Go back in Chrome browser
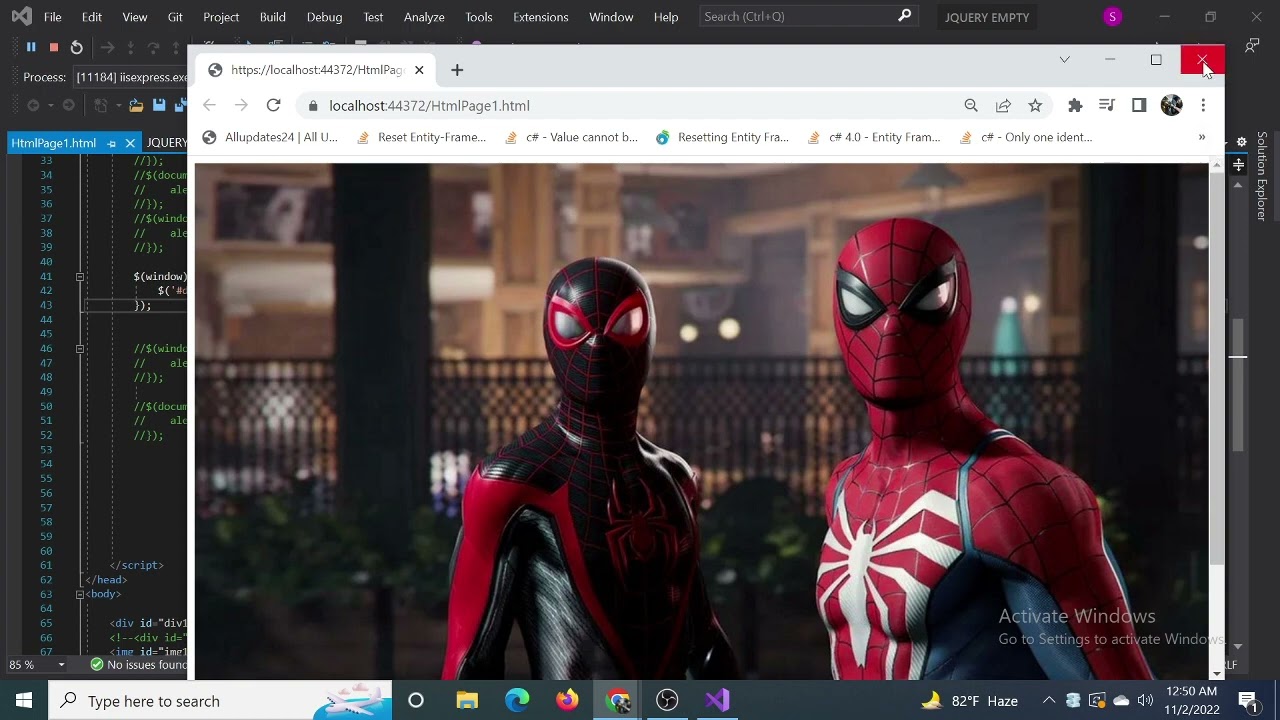1280x720 pixels. pyautogui.click(x=209, y=105)
